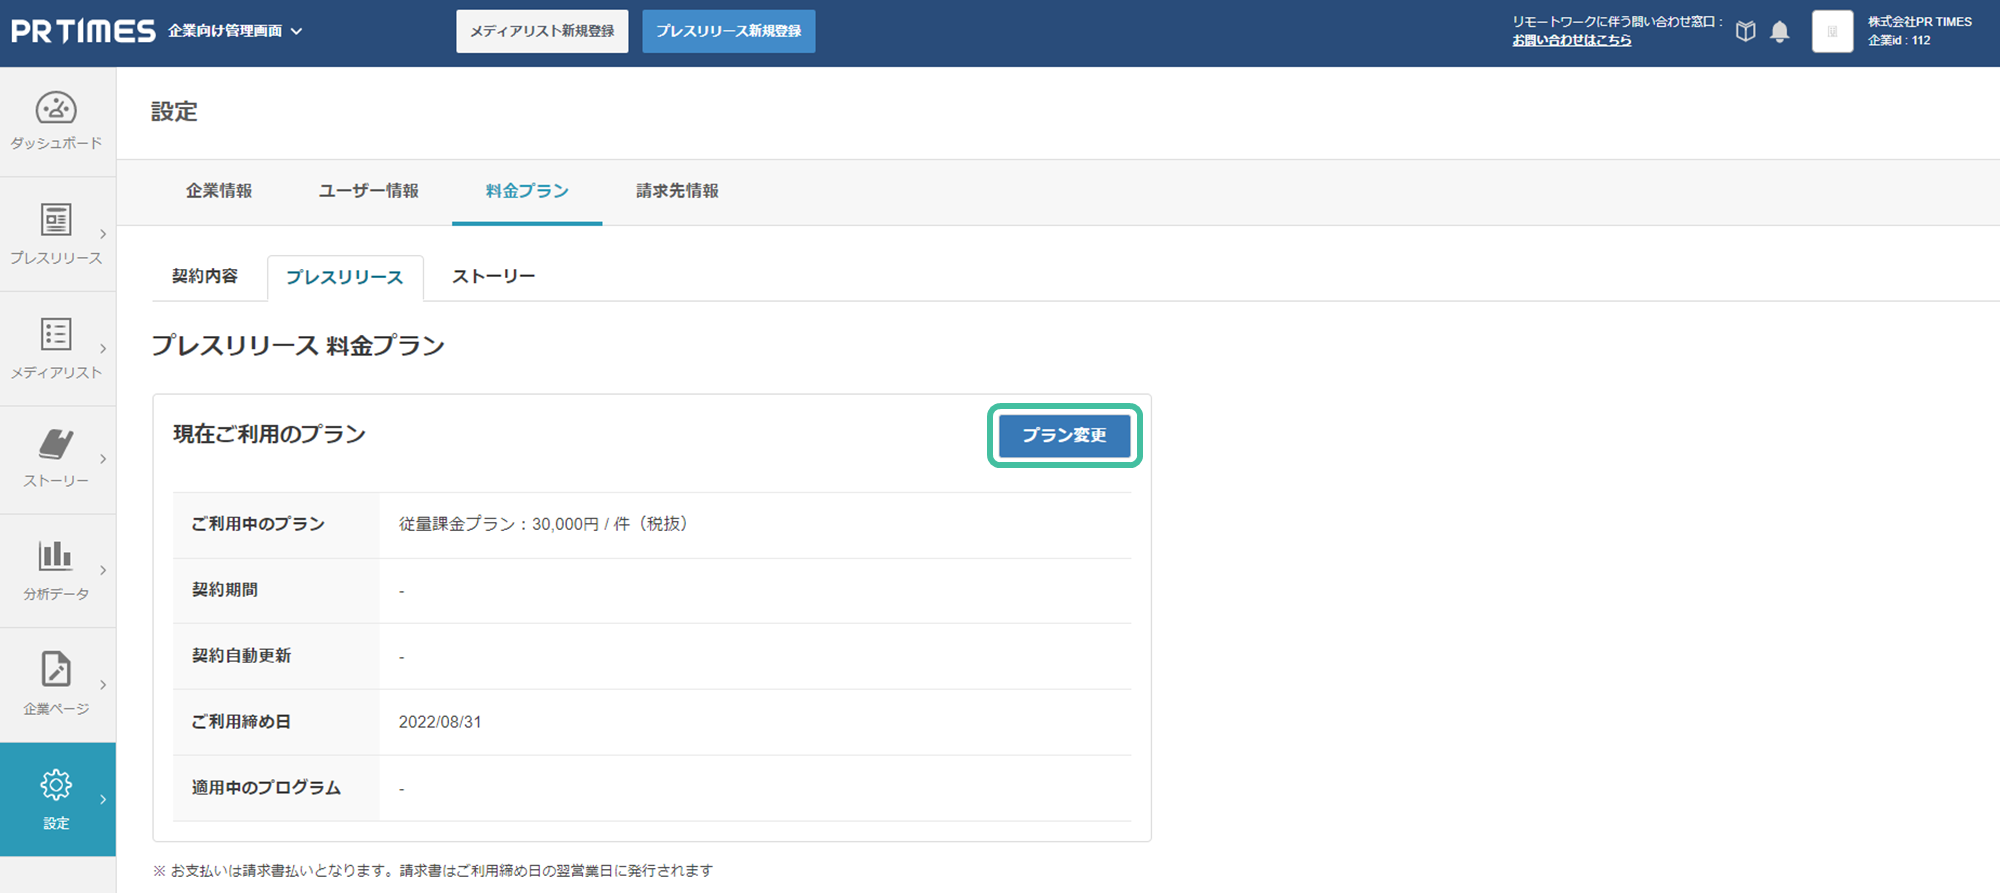Switch to the 請求先情報 tab
This screenshot has width=2000, height=893.
click(x=677, y=191)
